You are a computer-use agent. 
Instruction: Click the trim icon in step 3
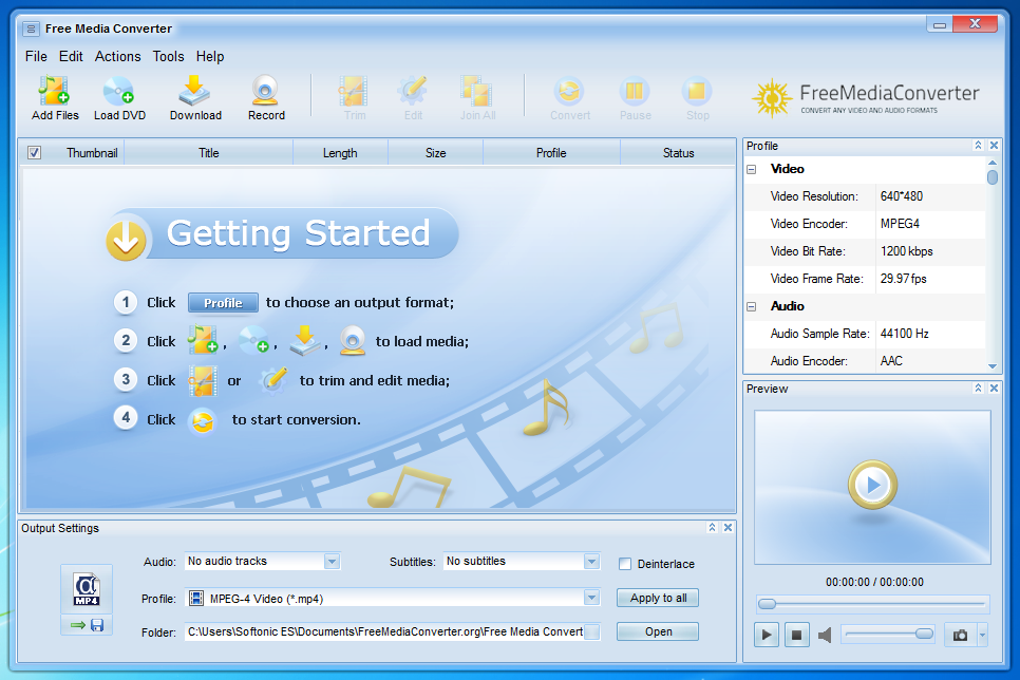click(x=203, y=381)
